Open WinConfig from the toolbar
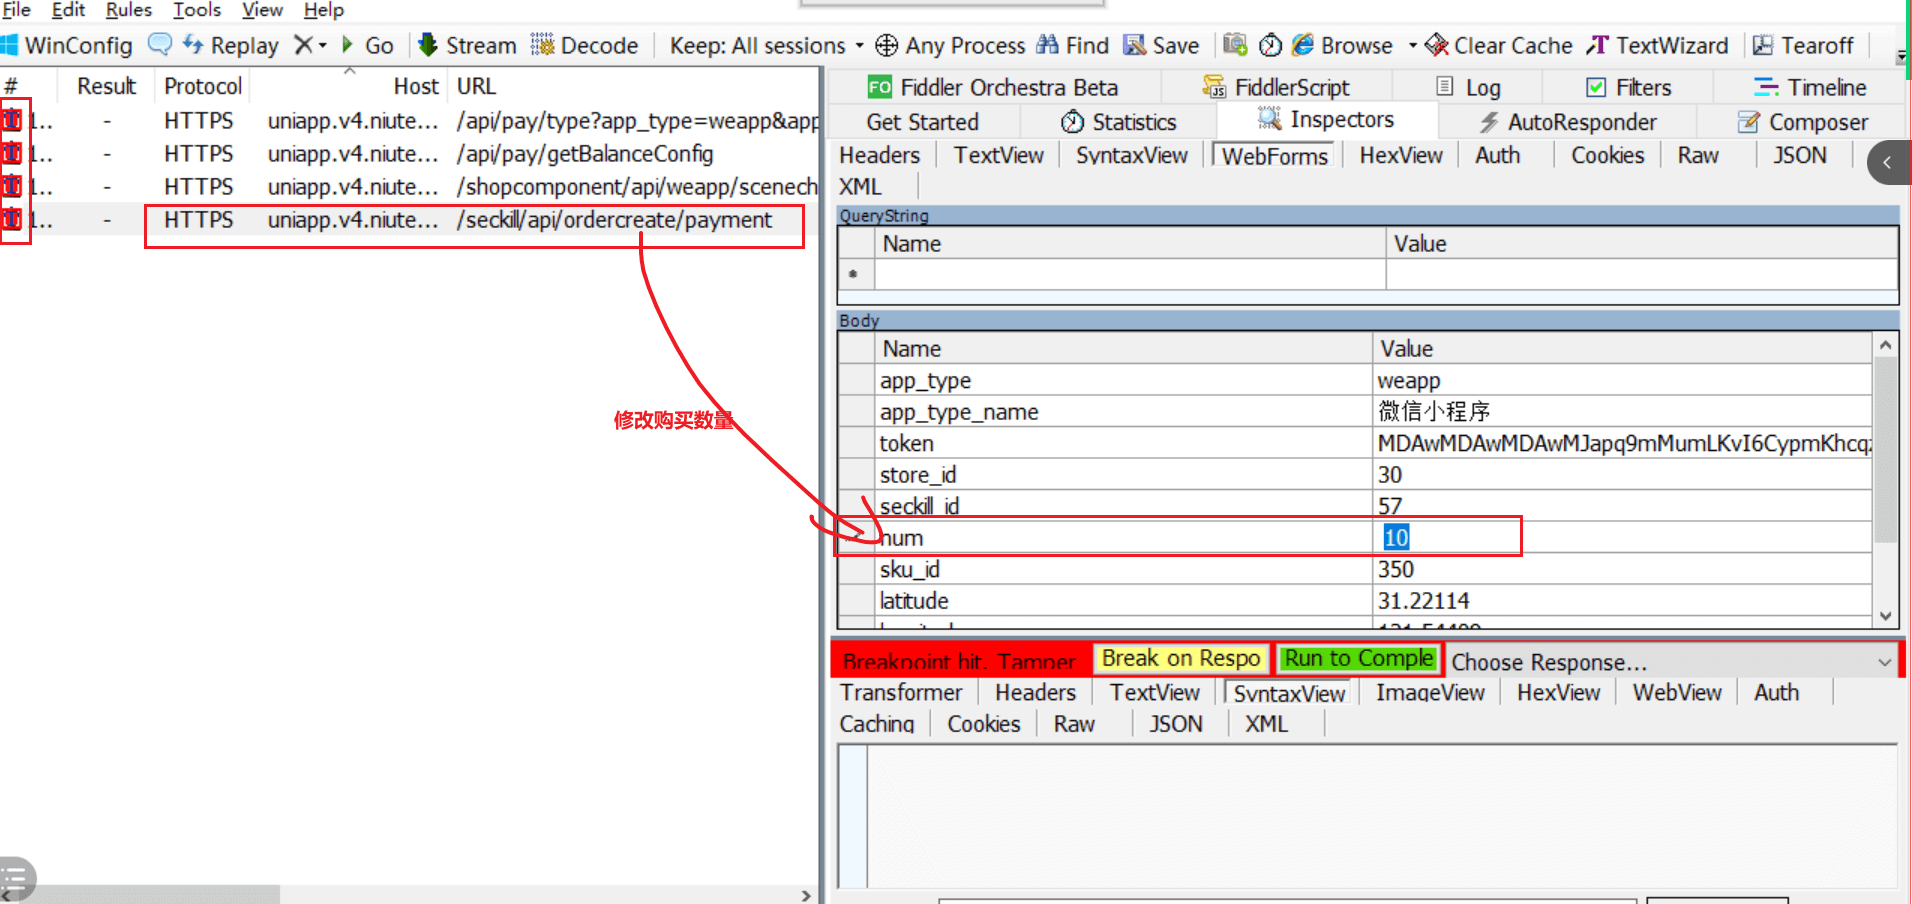 point(67,46)
